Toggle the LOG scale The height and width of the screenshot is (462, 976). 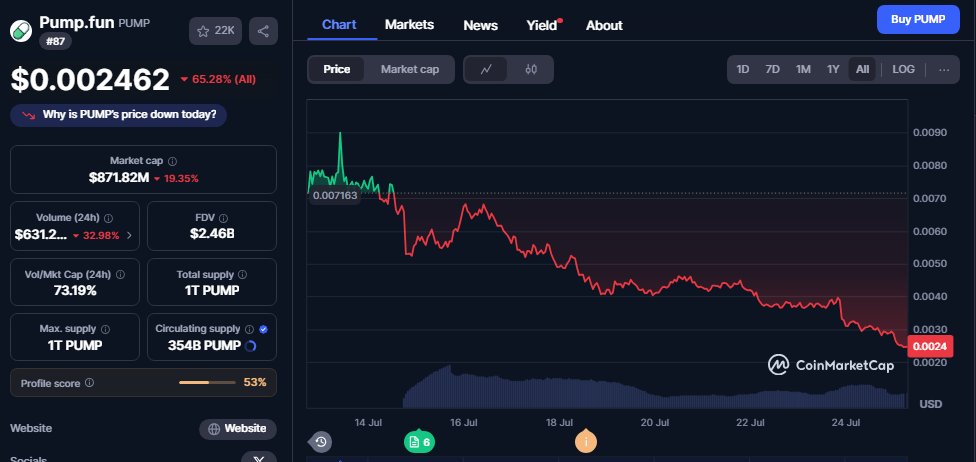[x=903, y=69]
